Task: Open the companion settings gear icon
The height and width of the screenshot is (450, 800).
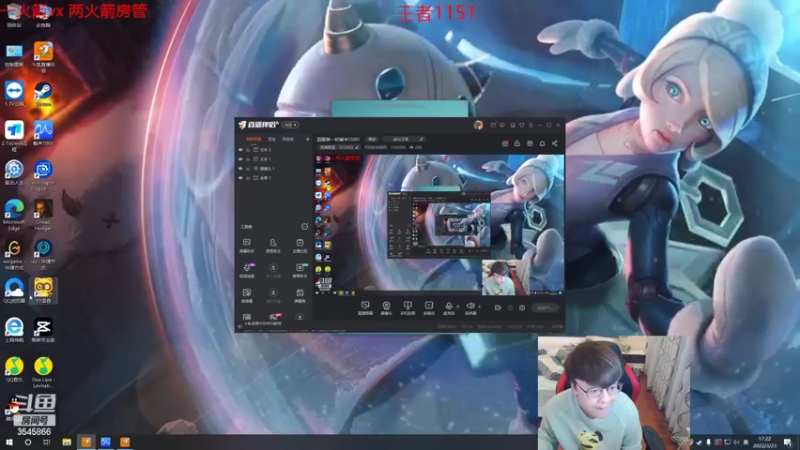Action: (x=522, y=308)
